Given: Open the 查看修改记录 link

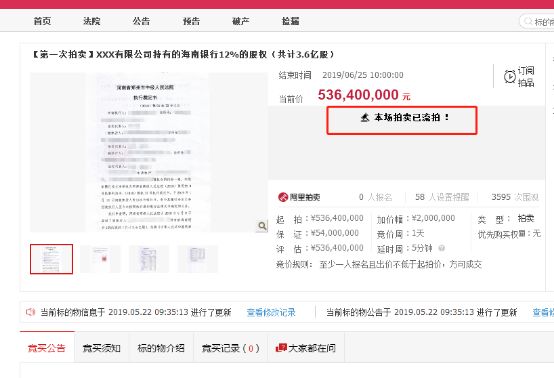Looking at the screenshot, I should coord(271,312).
